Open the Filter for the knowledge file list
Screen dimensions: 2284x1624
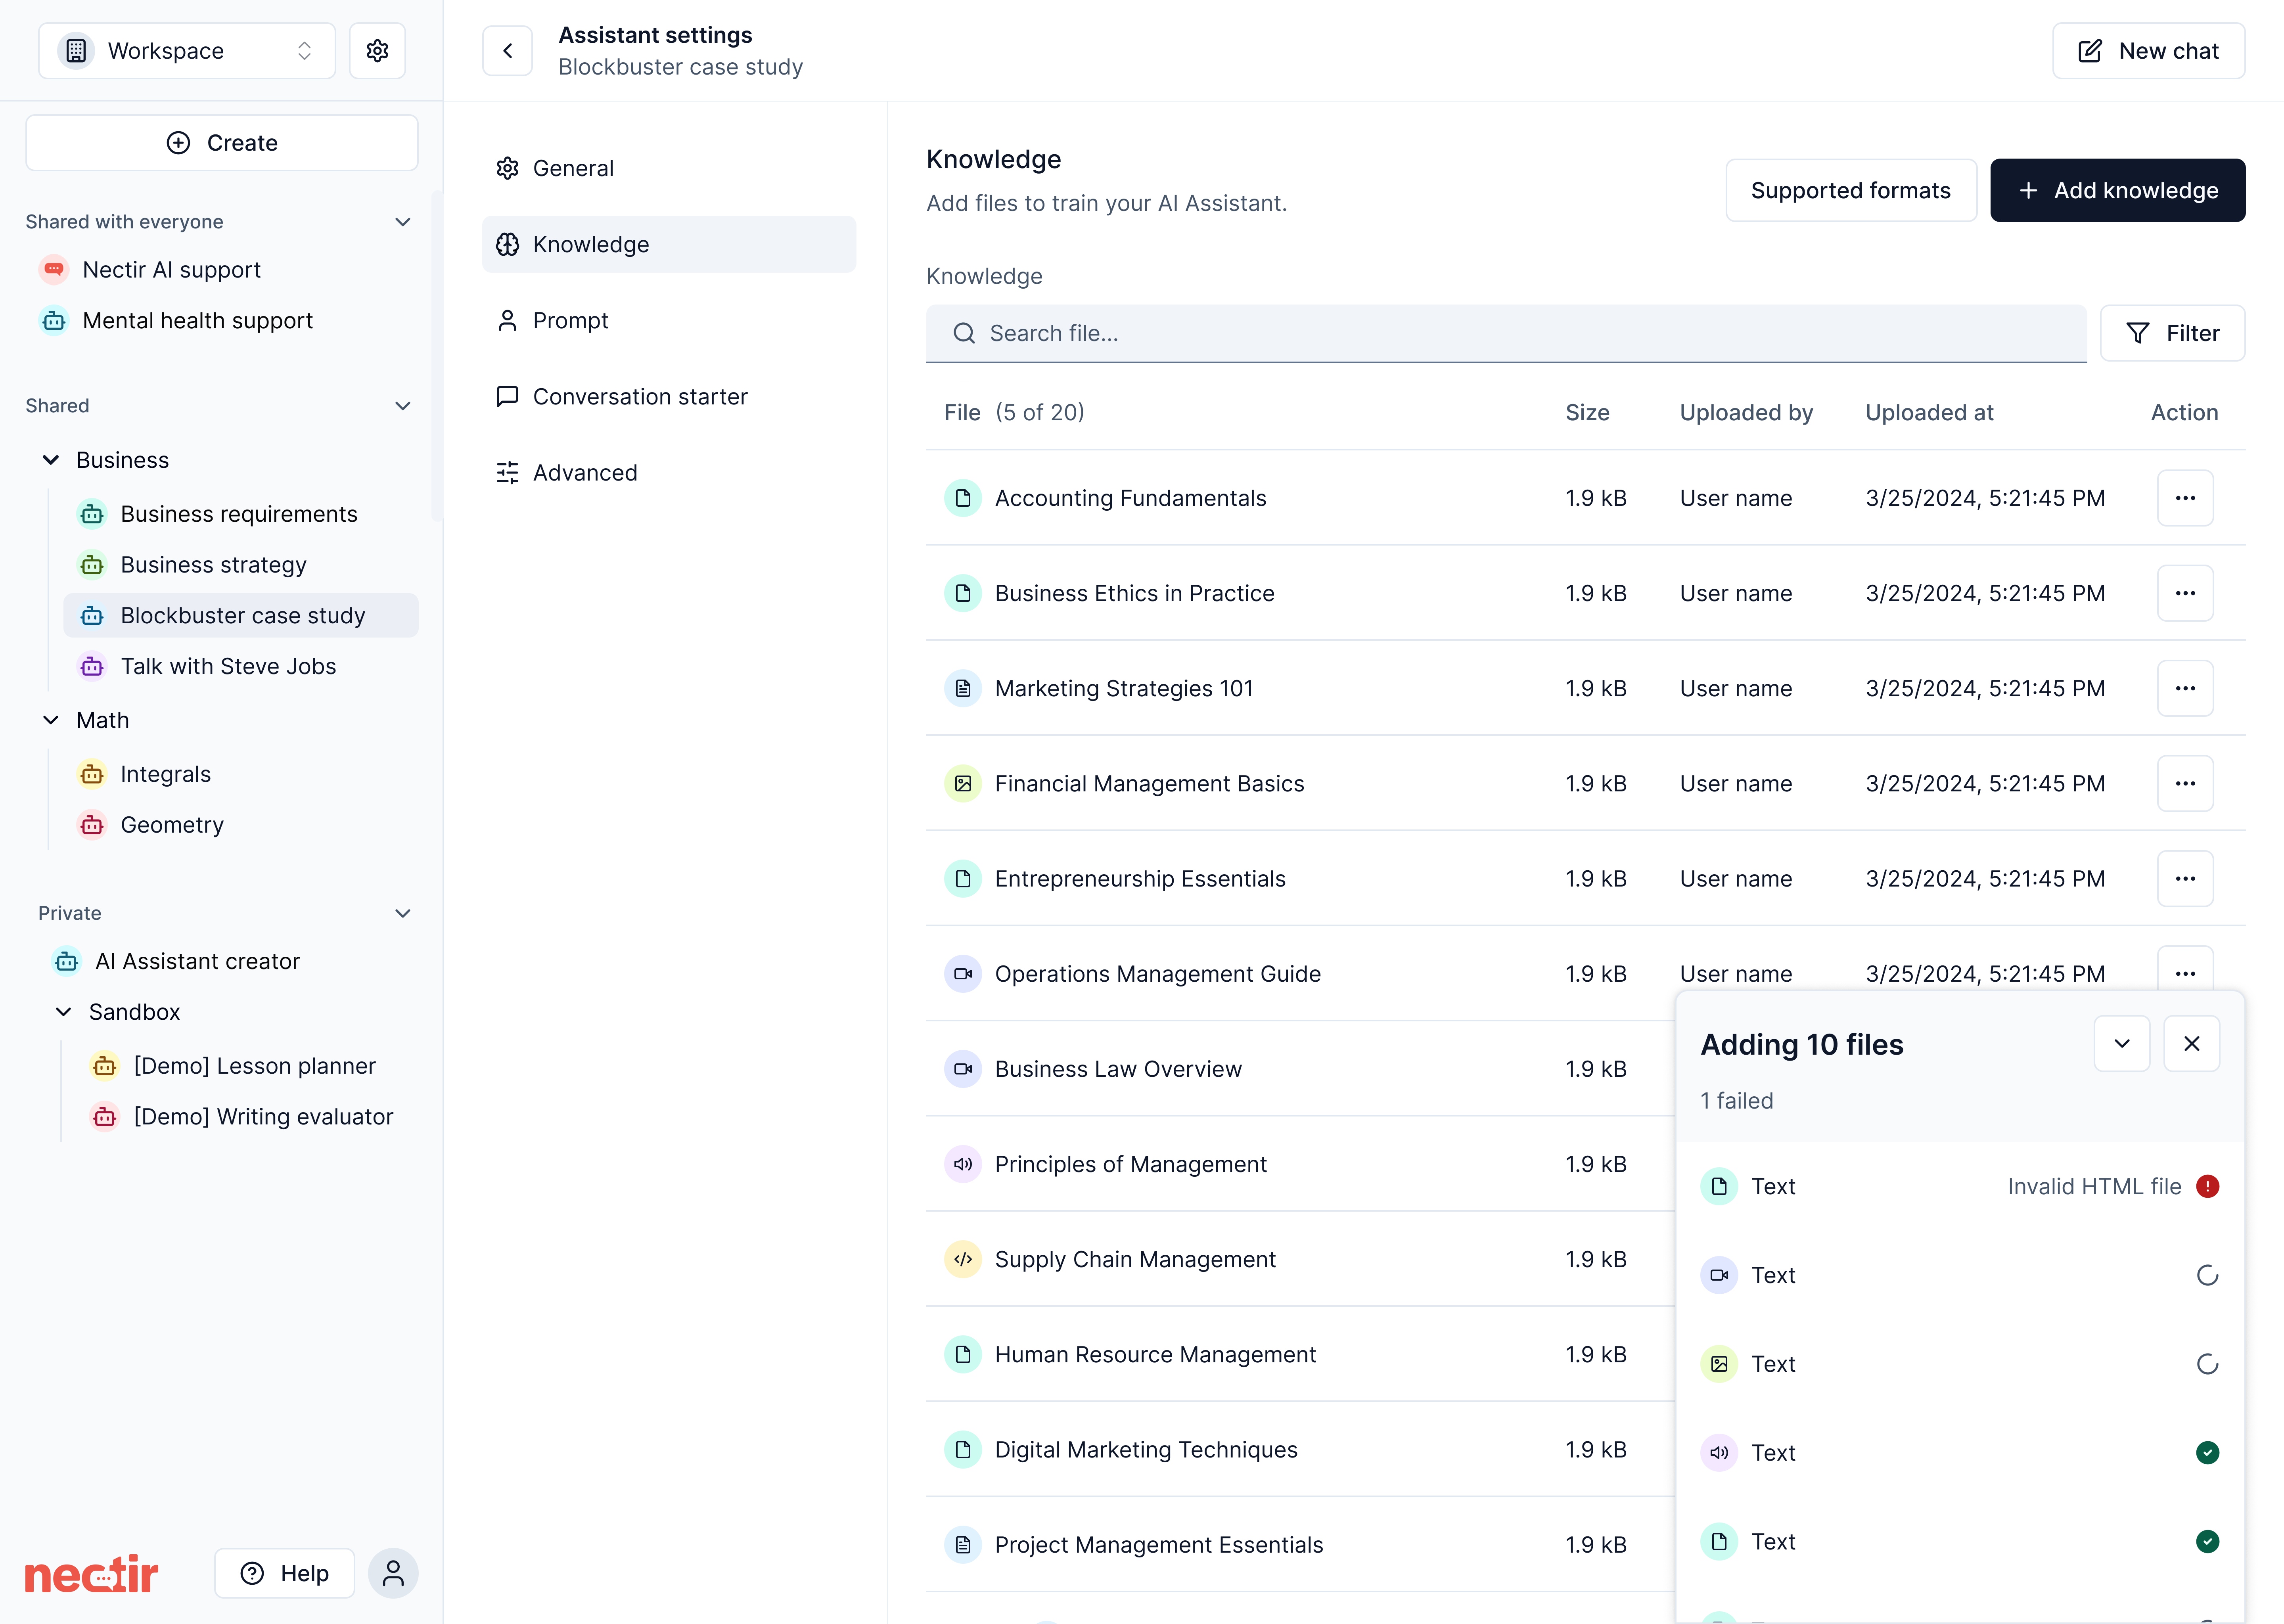[2172, 333]
